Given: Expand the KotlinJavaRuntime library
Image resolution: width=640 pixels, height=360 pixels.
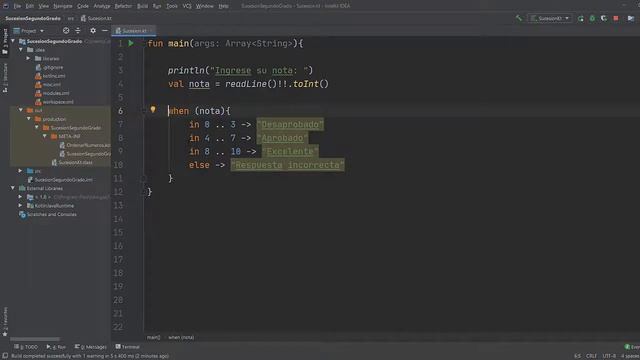Looking at the screenshot, I should click(20, 206).
